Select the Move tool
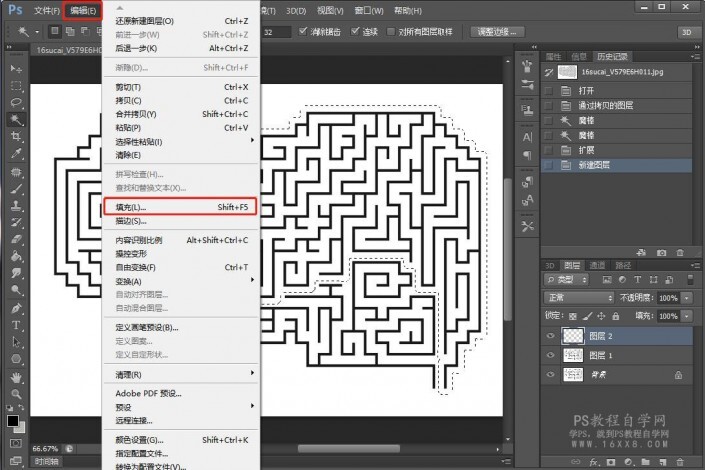705x470 pixels. (x=16, y=67)
